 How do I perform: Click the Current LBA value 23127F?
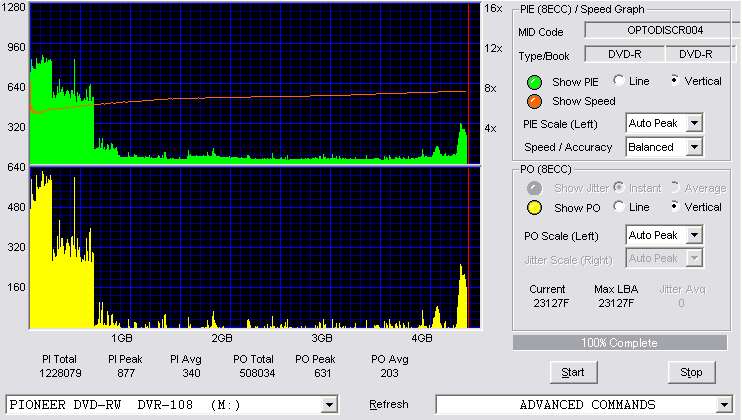click(551, 303)
